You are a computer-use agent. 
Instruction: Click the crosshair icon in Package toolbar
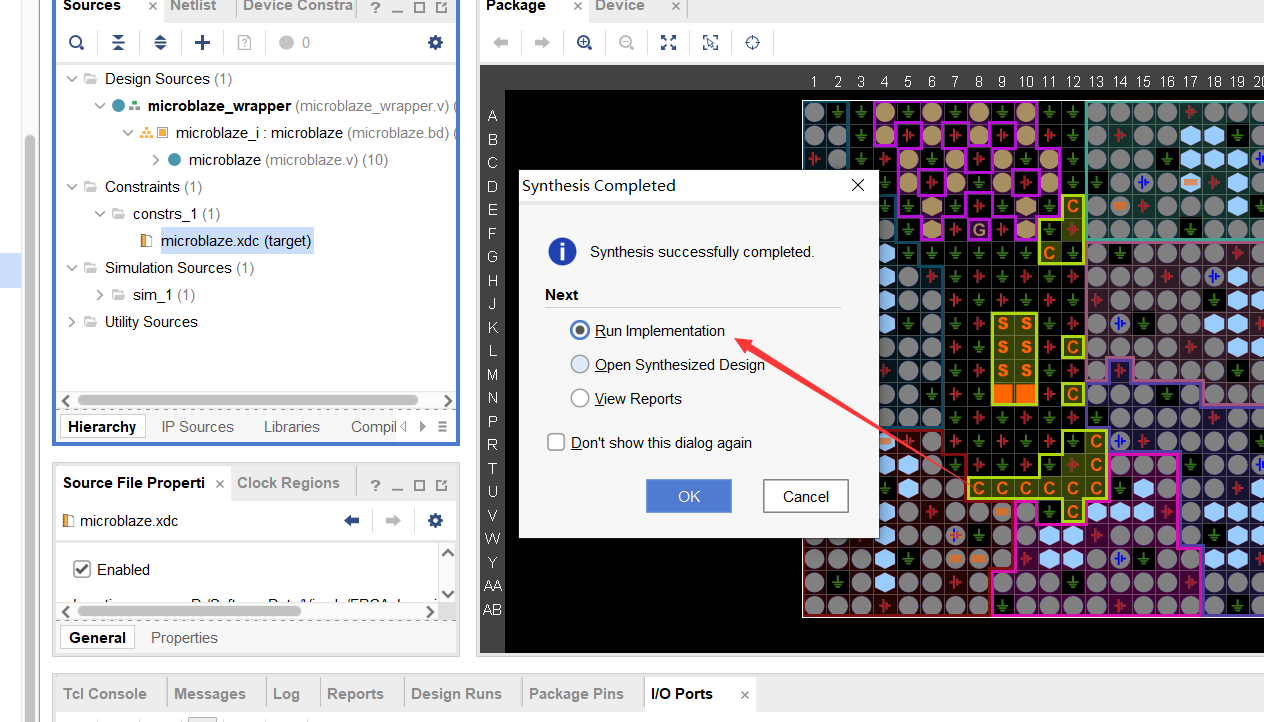(752, 43)
